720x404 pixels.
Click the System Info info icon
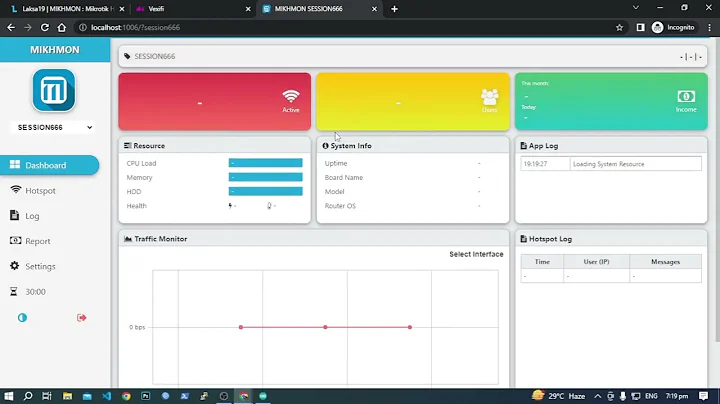click(325, 146)
